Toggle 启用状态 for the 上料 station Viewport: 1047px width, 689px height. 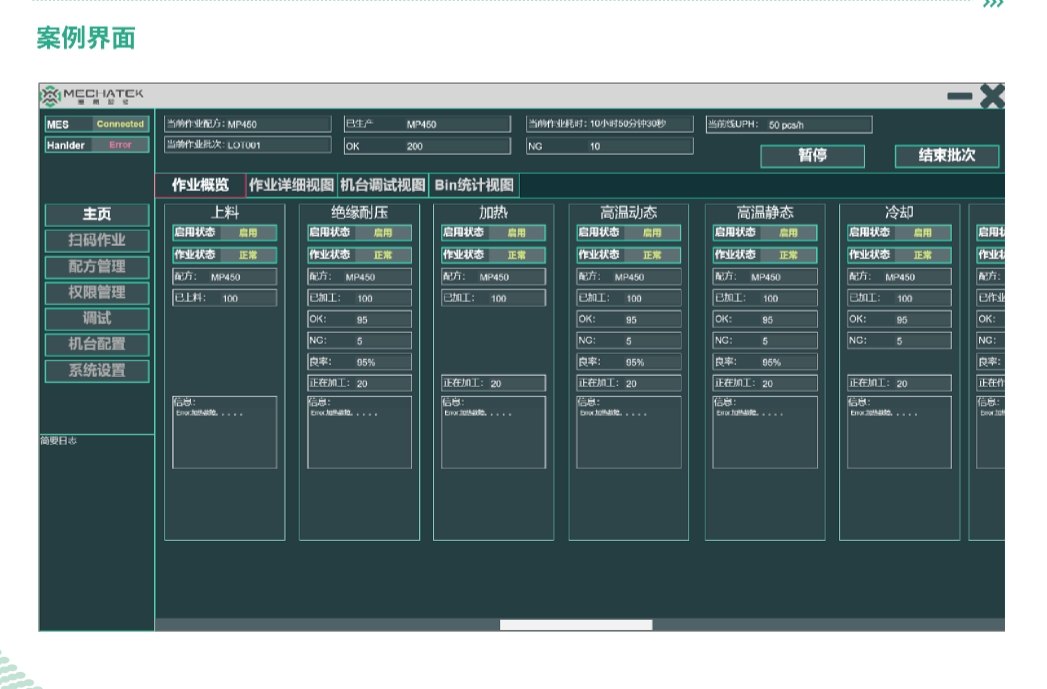point(225,232)
